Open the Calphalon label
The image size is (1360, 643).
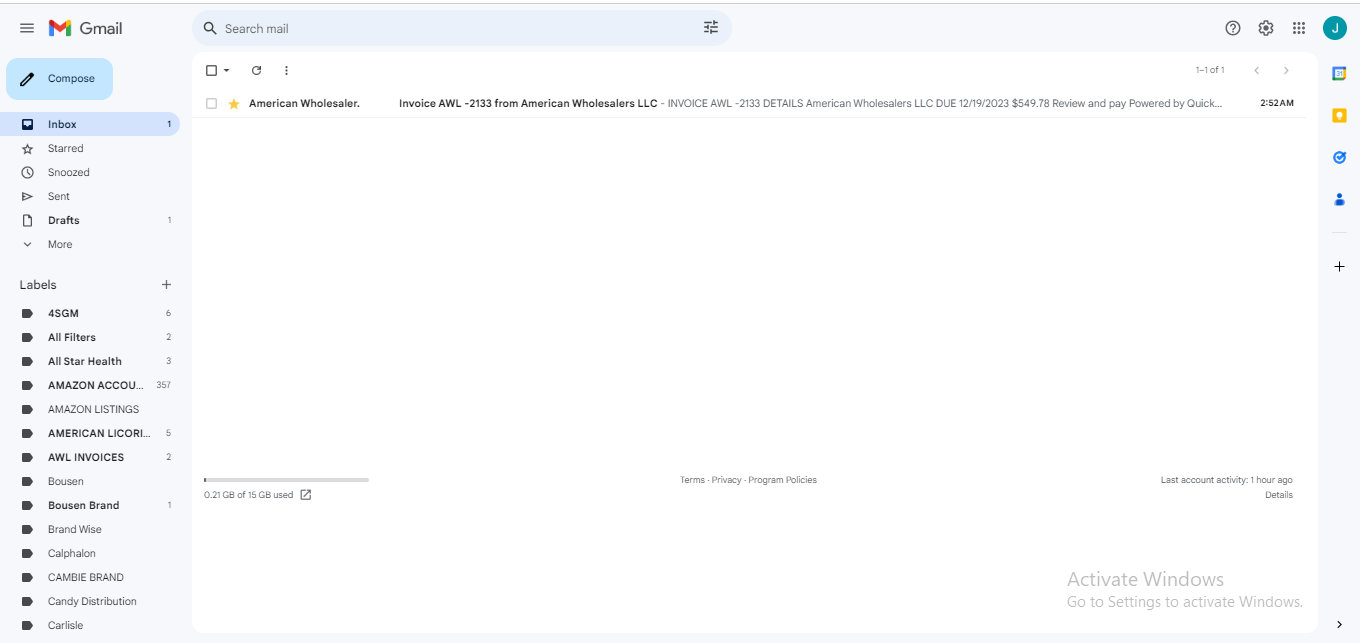point(90,553)
